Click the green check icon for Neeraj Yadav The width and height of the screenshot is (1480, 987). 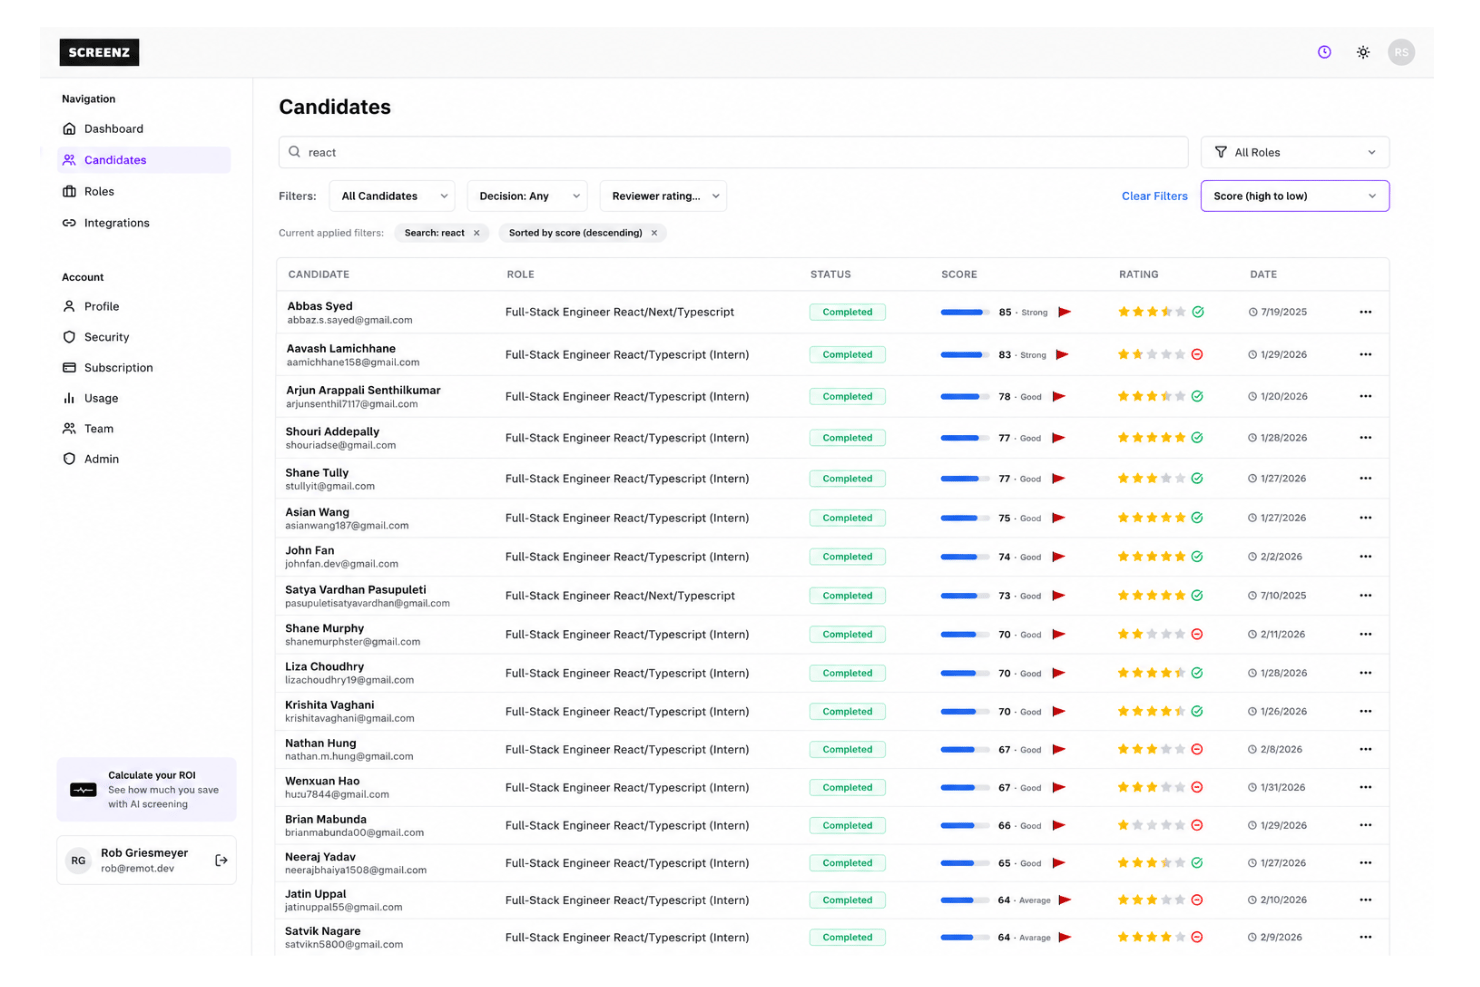coord(1197,863)
